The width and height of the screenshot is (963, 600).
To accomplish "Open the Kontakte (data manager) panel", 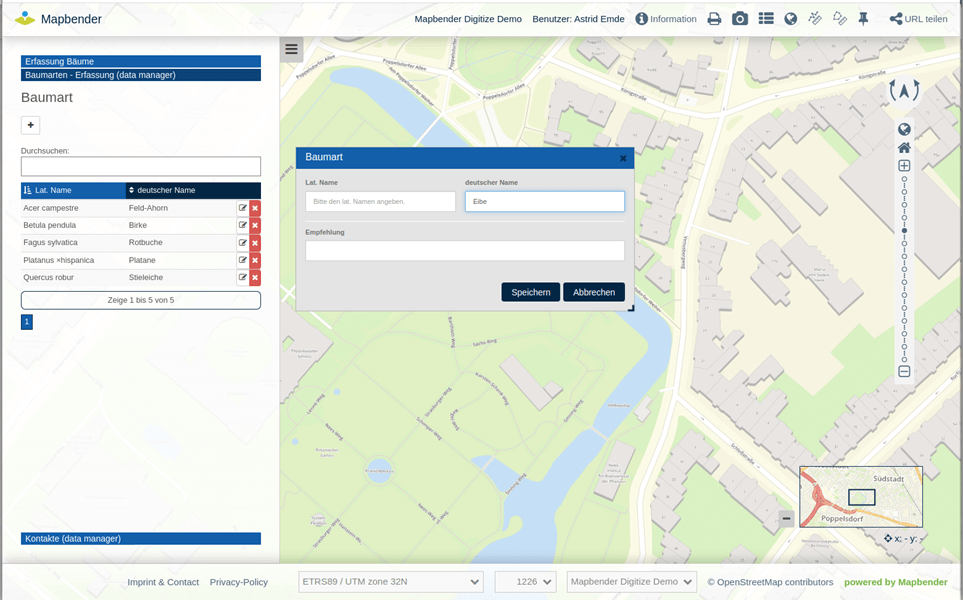I will (140, 538).
